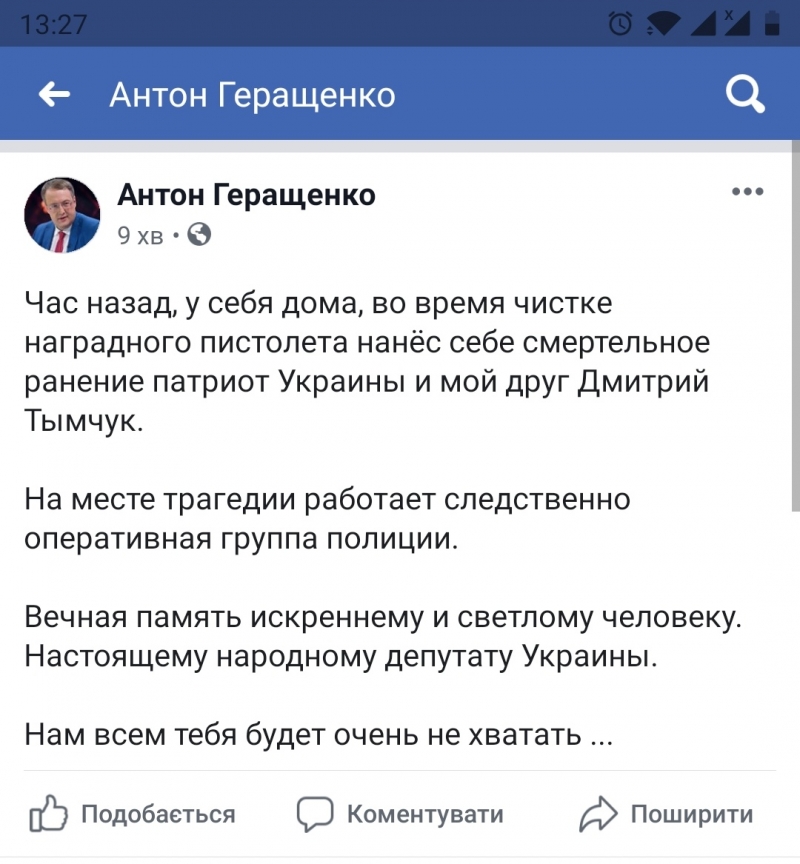The height and width of the screenshot is (864, 800).
Task: Tap Антон Геращенко's profile picture
Action: click(x=62, y=215)
